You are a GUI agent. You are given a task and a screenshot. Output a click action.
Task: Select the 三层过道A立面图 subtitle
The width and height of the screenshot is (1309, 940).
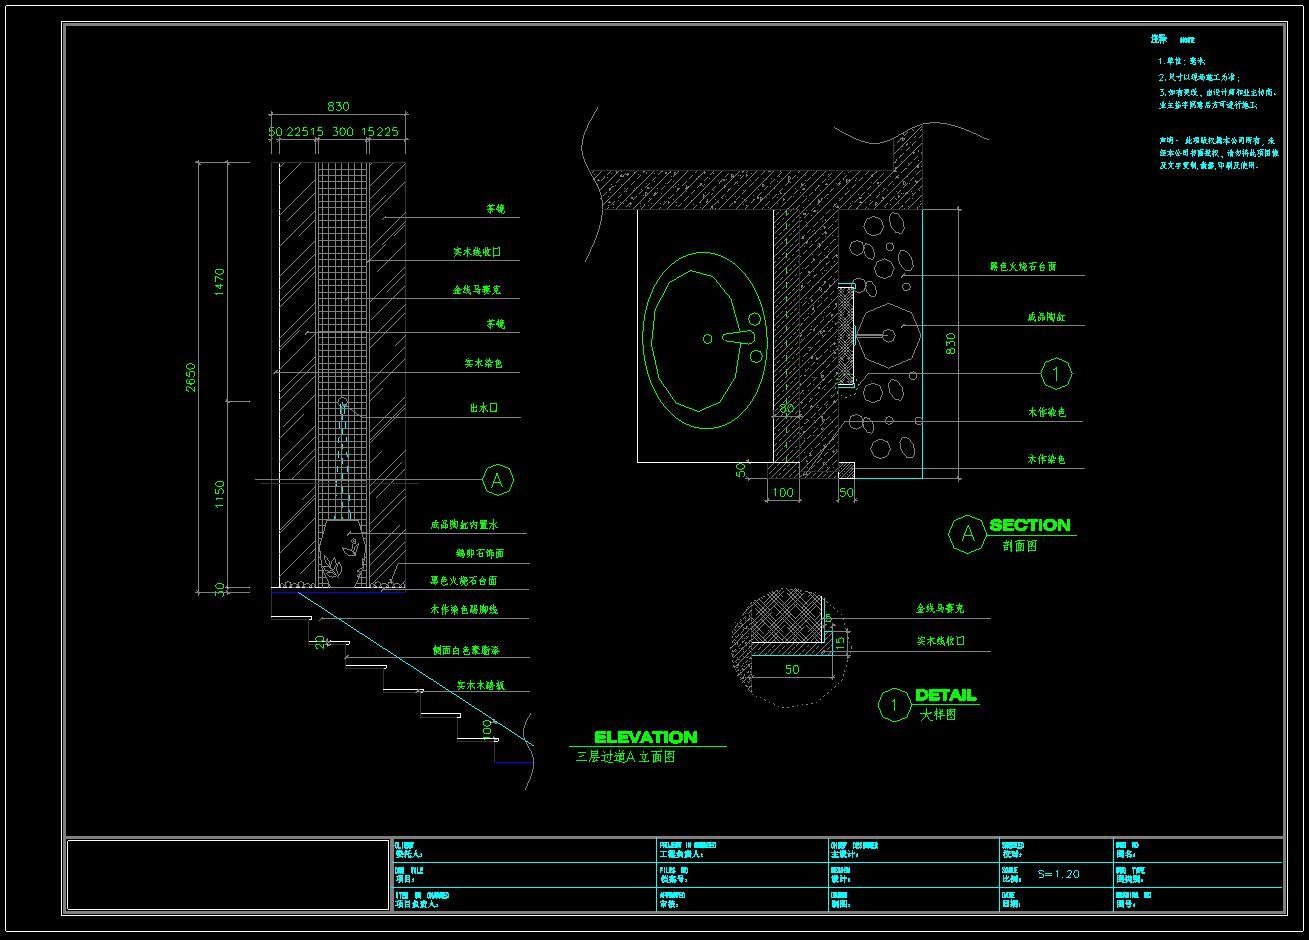(626, 757)
